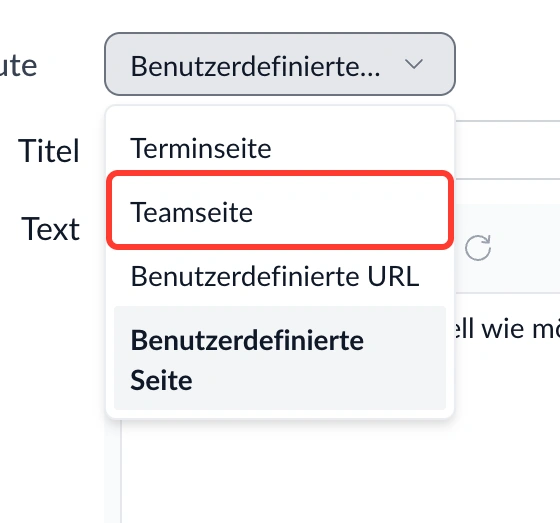Click the 'Benutzerdefinierte...' text in the select box
Screen dimensions: 560x523
(255, 66)
